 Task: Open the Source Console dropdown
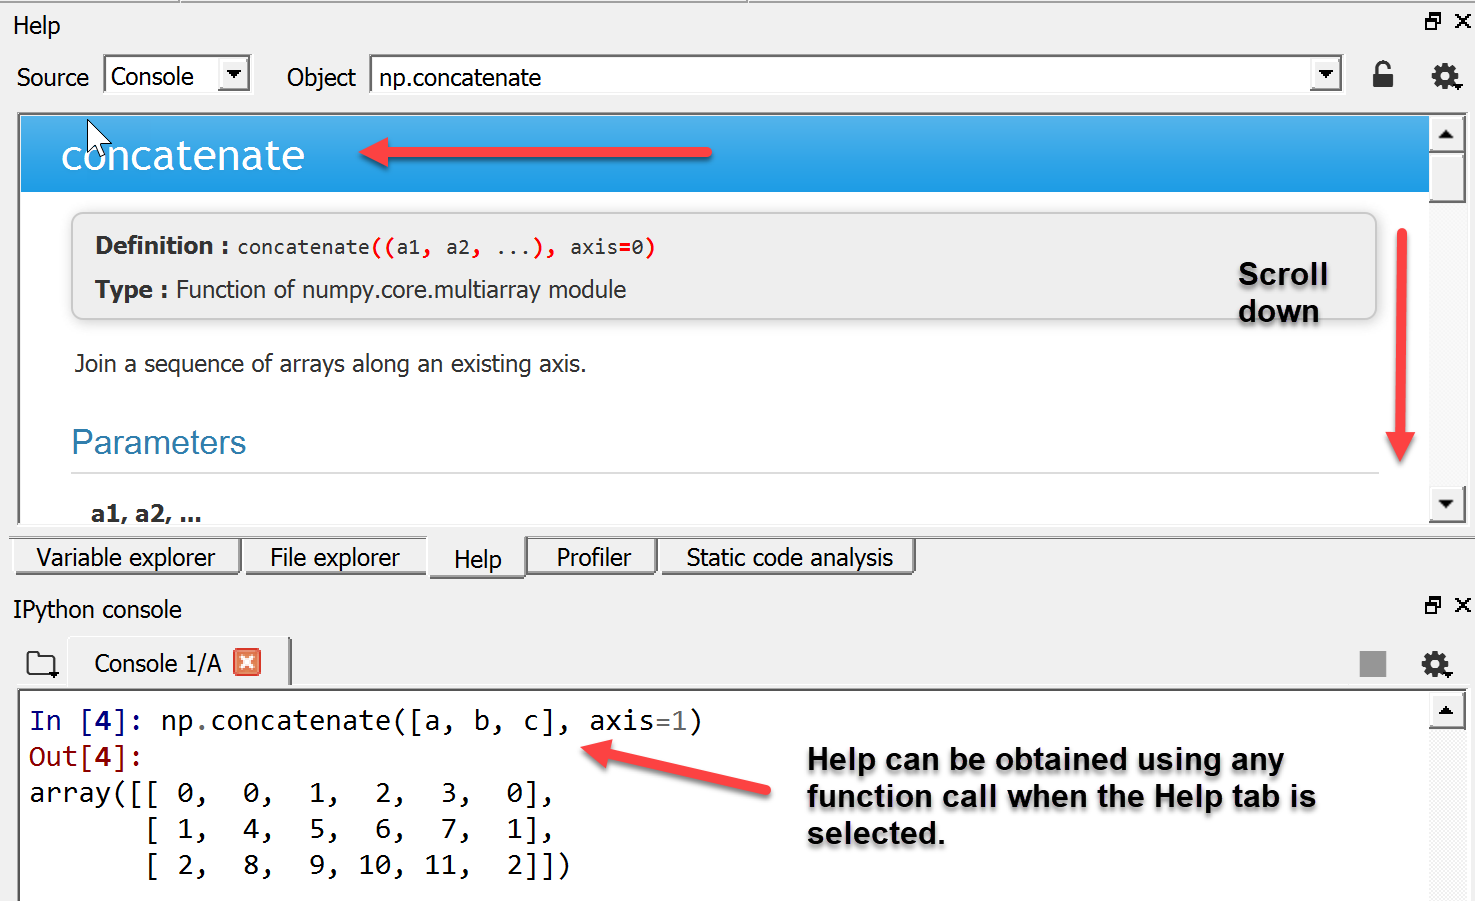point(178,75)
